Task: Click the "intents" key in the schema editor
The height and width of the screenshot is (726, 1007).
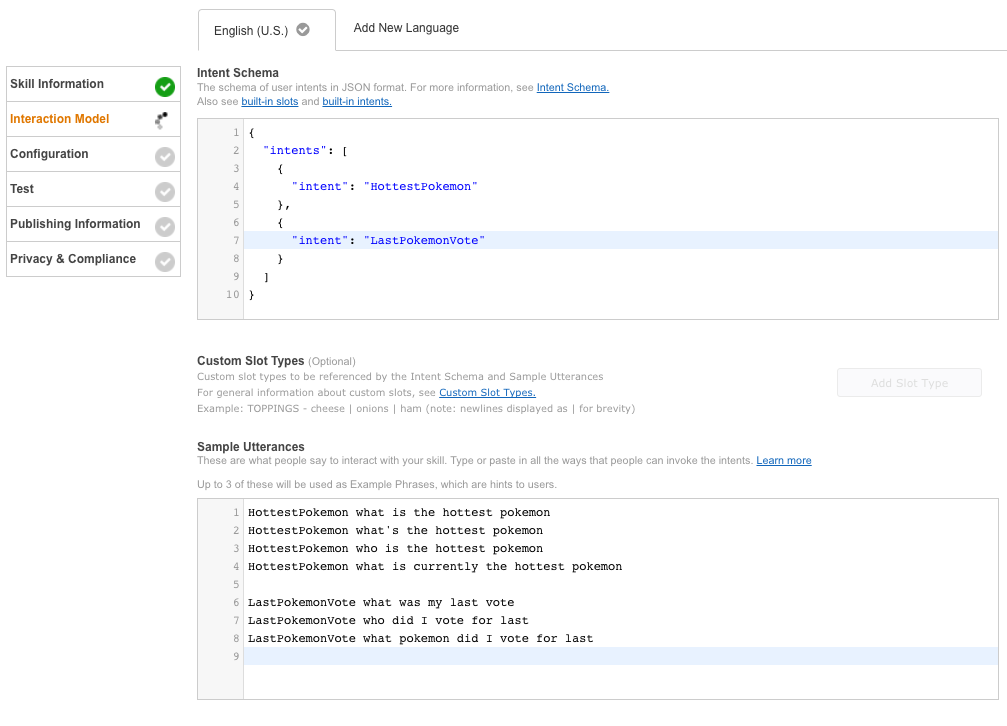Action: 295,150
